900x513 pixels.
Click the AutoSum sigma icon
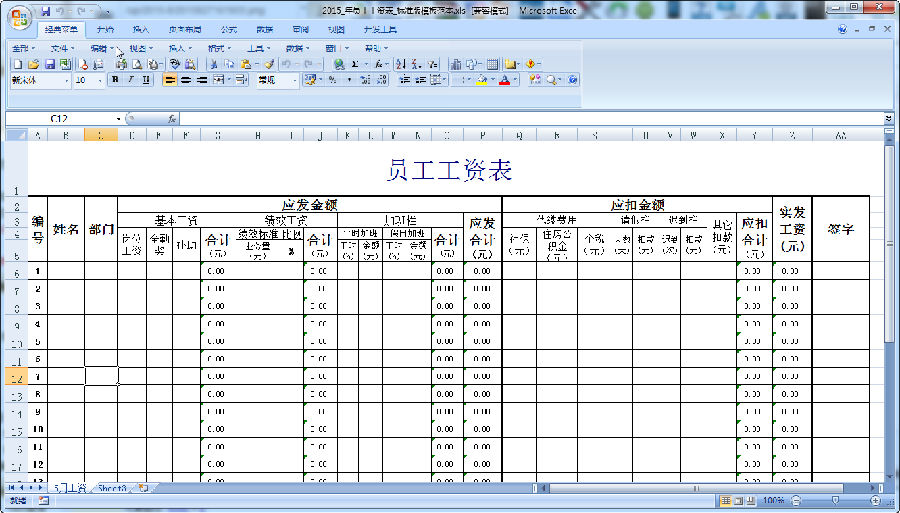point(355,64)
